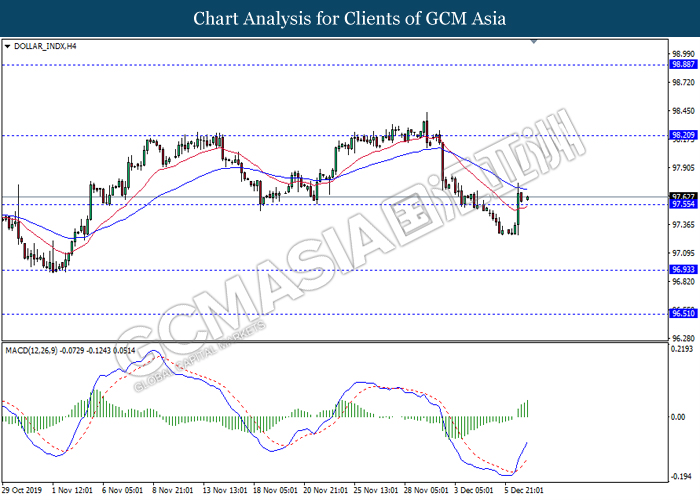Click the MACD(12,26,9) indicator label
The width and height of the screenshot is (700, 500).
[38, 351]
